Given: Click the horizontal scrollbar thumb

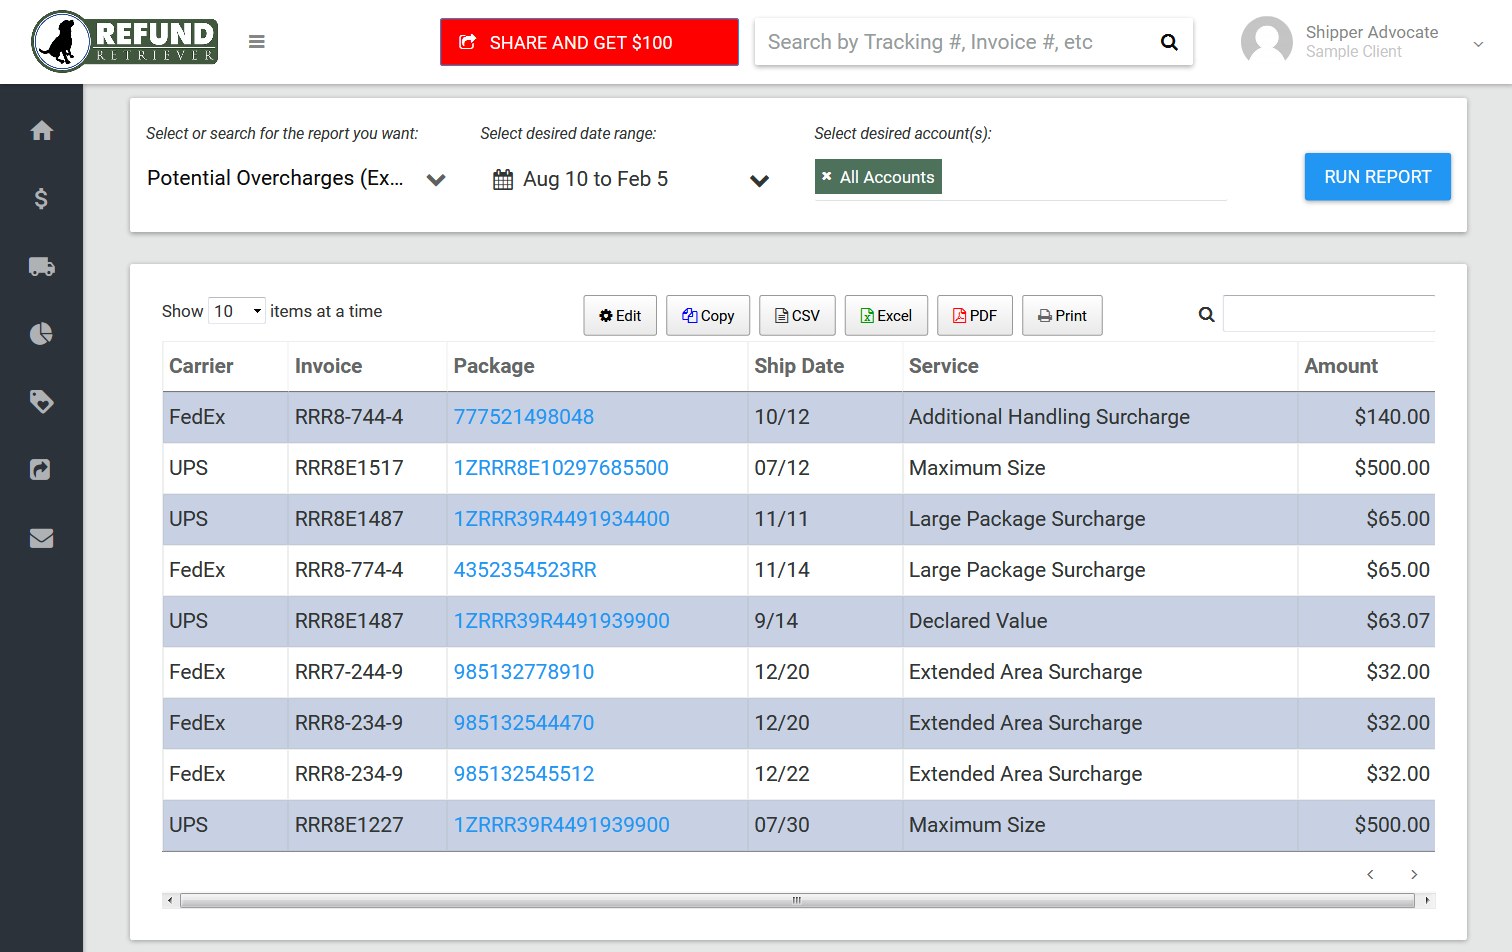Looking at the screenshot, I should (797, 900).
